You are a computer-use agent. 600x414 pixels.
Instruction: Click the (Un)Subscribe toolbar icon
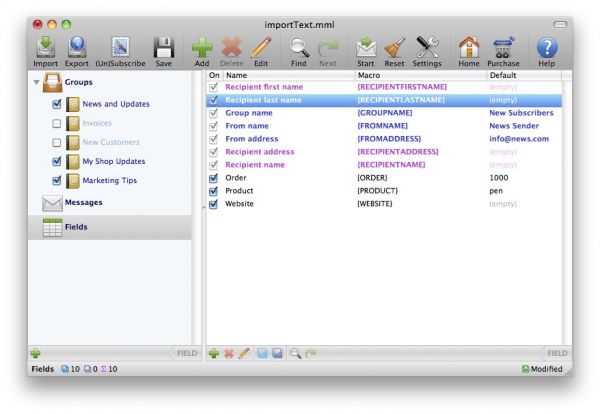[x=120, y=47]
